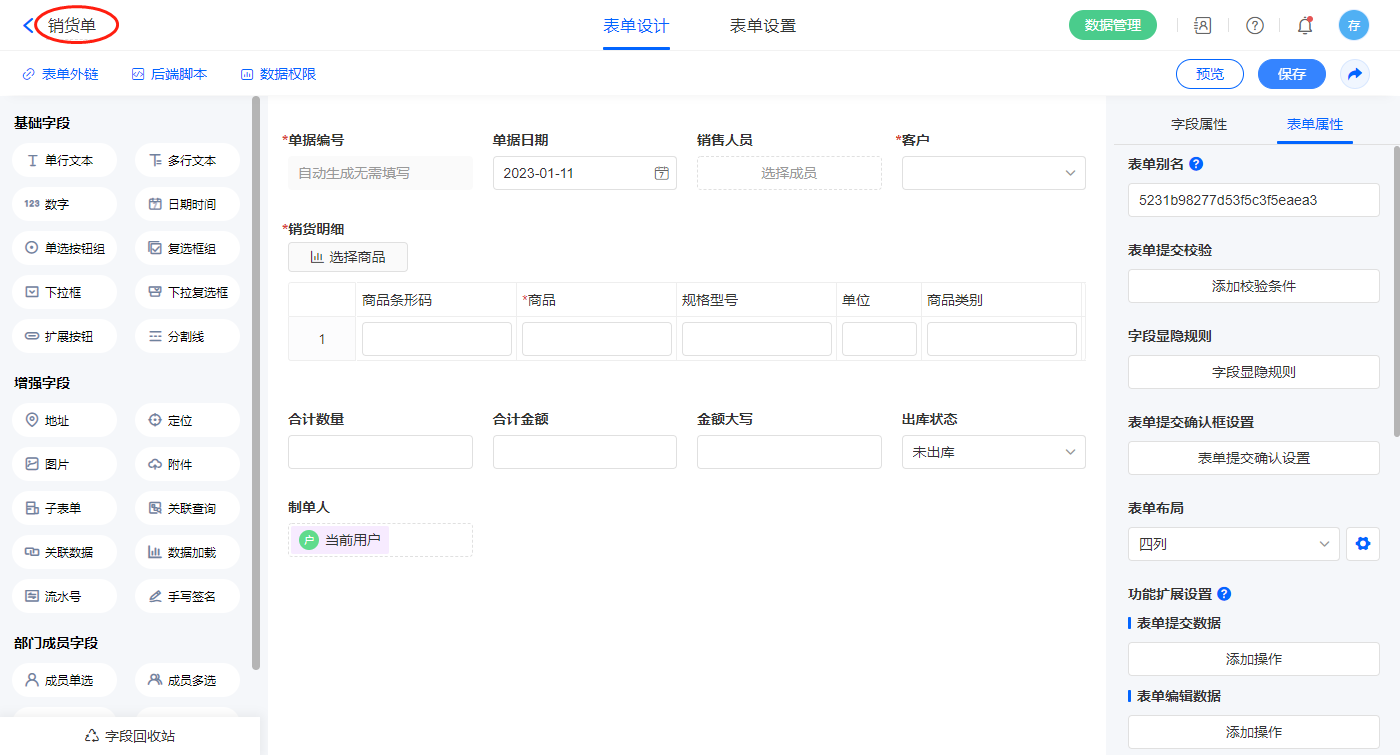Screen dimensions: 1400x755
Task: Click the blue share arrow icon
Action: pos(1354,74)
